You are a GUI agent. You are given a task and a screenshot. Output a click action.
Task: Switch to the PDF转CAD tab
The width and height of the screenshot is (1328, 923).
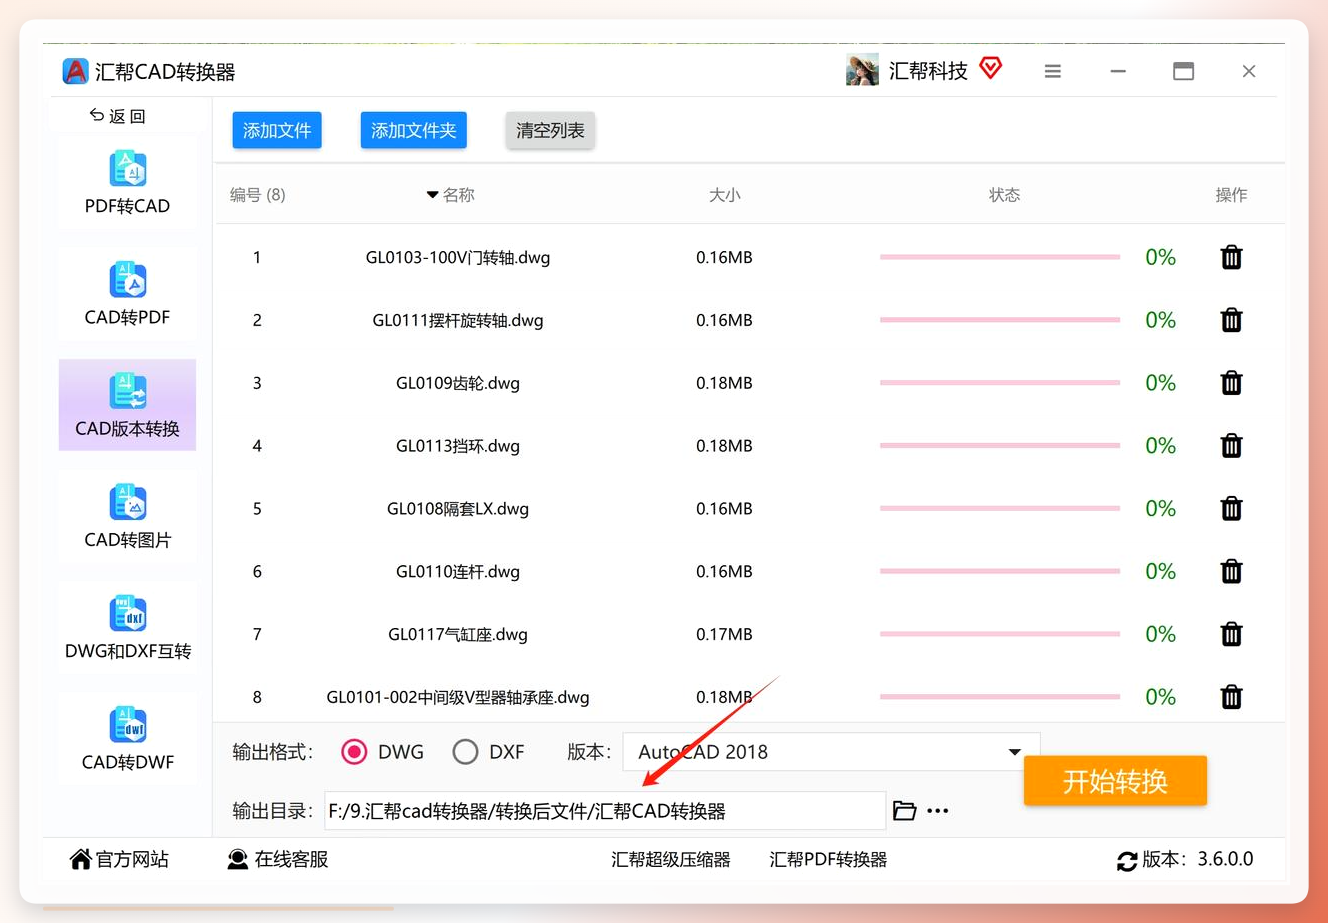click(x=127, y=183)
